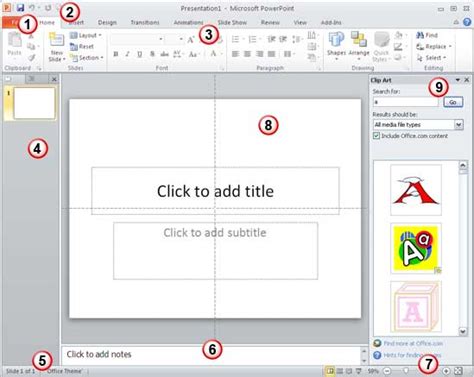Viewport: 474px width, 377px height.
Task: Open the Review tab
Action: [270, 22]
